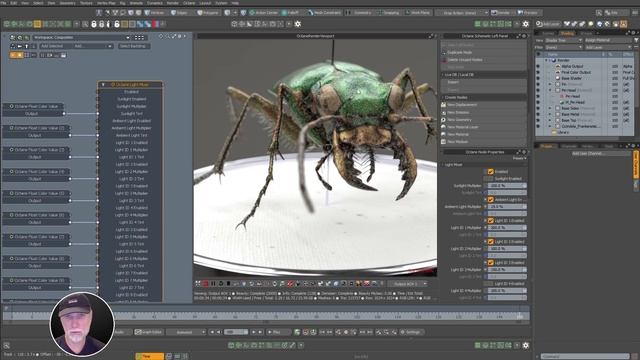Open Octane Schematic Left Panel gear options

[524, 36]
